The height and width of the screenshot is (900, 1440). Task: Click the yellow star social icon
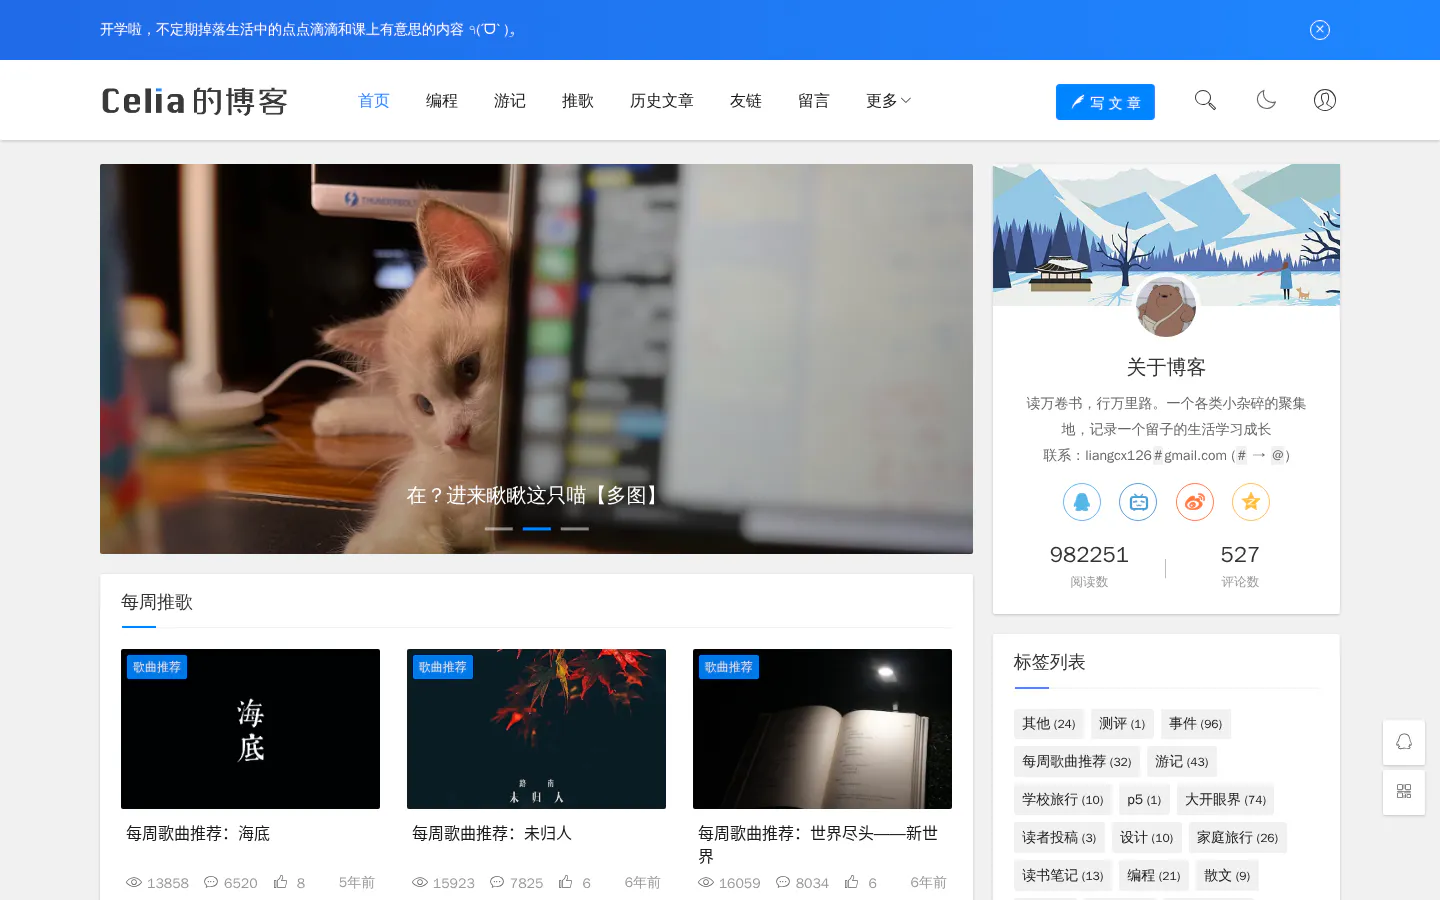(1251, 502)
